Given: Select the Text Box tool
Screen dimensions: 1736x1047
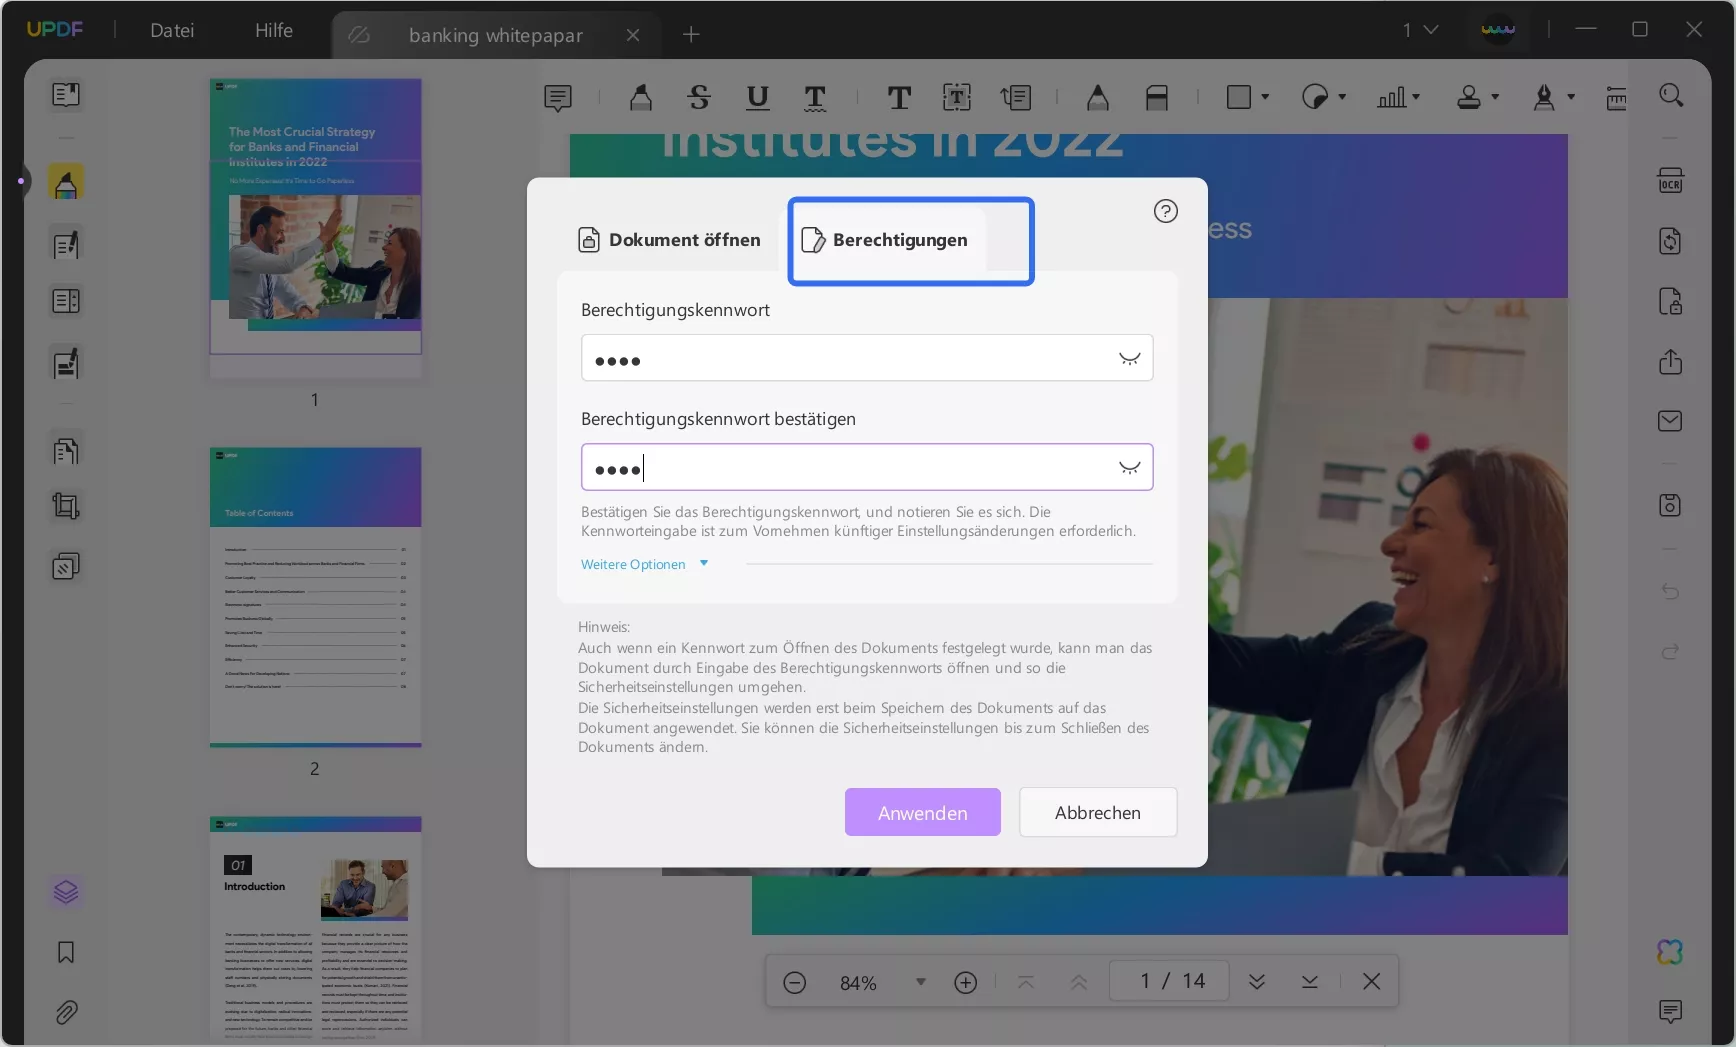Looking at the screenshot, I should (x=957, y=98).
